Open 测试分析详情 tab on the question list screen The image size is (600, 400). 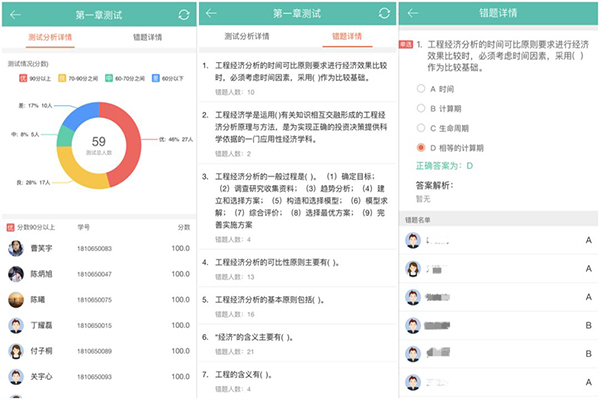click(247, 37)
